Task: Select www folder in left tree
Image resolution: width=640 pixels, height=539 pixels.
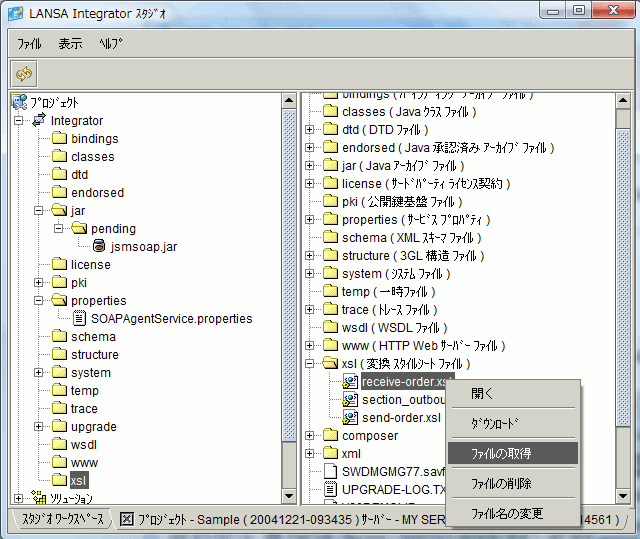Action: click(x=84, y=462)
